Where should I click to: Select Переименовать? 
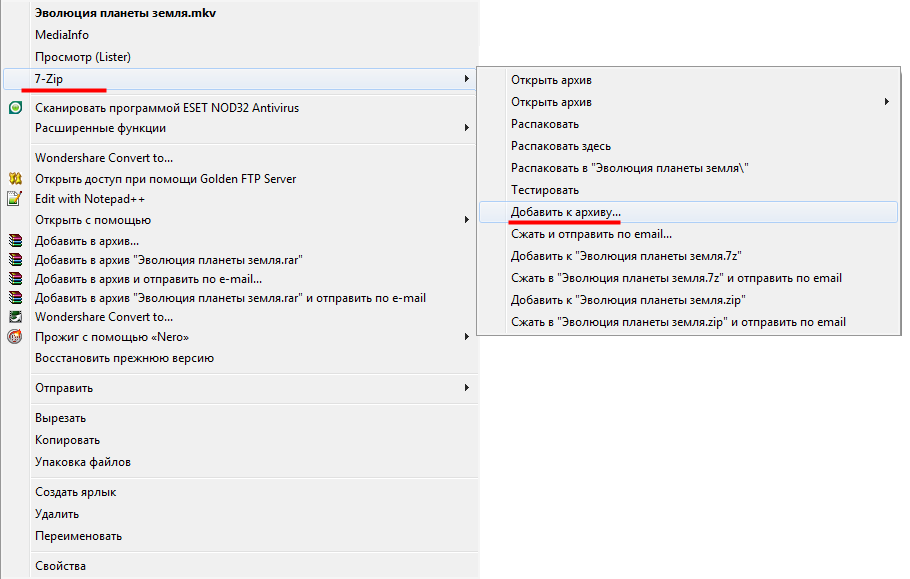point(78,536)
